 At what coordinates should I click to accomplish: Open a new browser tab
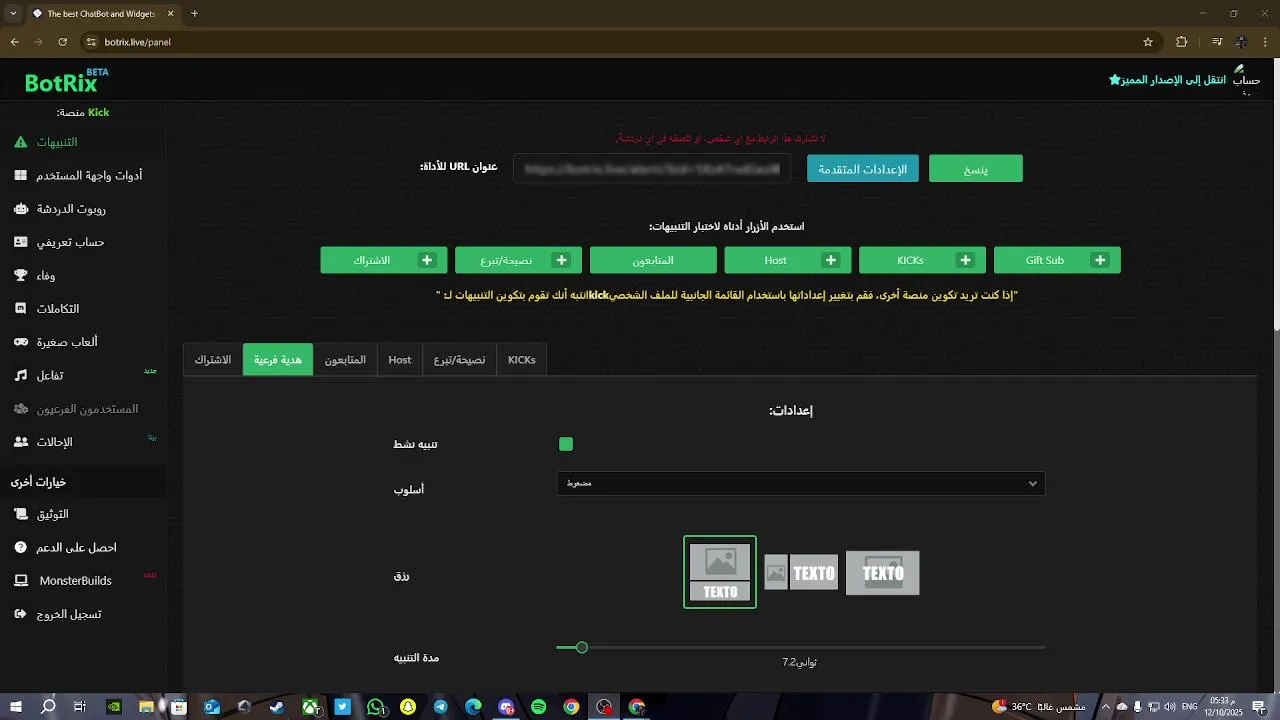pyautogui.click(x=194, y=14)
